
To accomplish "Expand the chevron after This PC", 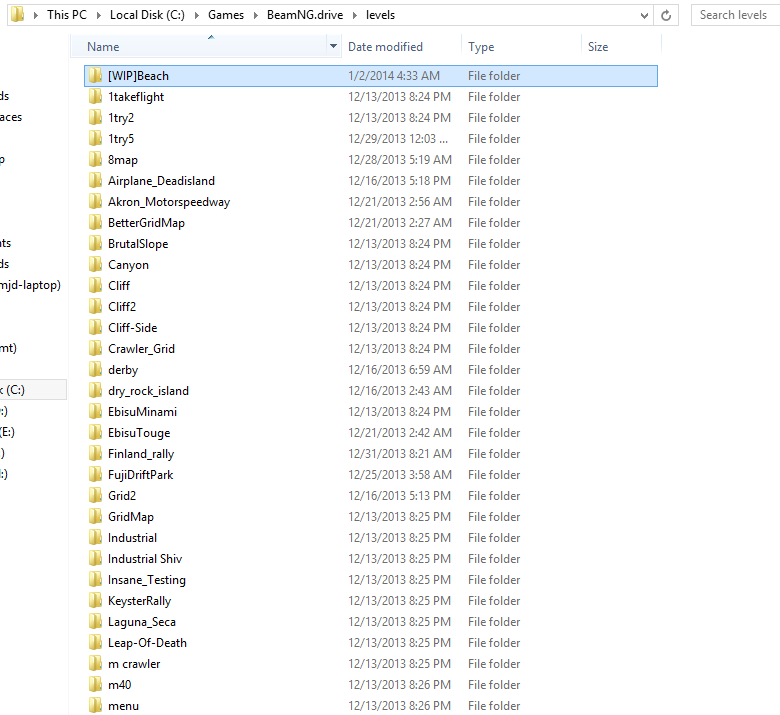I will [98, 15].
